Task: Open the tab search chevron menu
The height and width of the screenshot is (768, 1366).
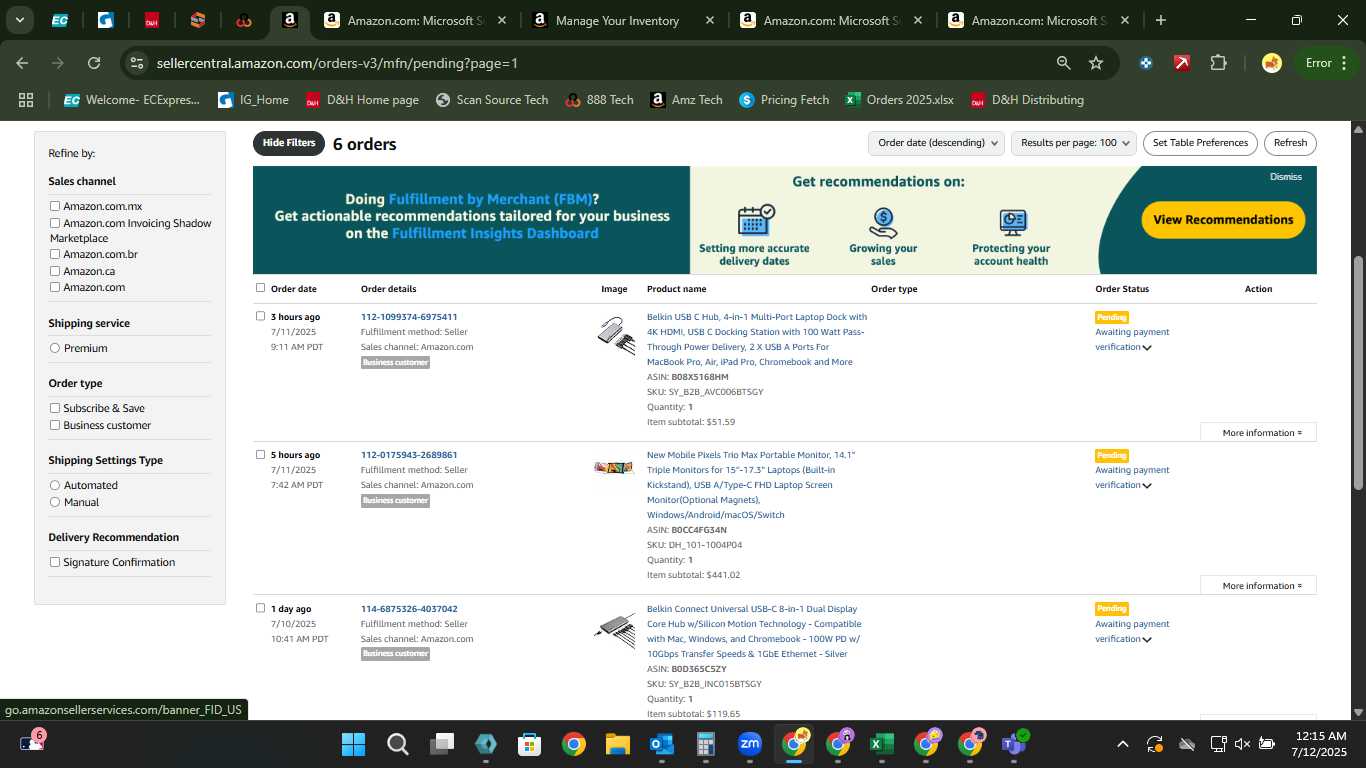Action: (x=20, y=20)
